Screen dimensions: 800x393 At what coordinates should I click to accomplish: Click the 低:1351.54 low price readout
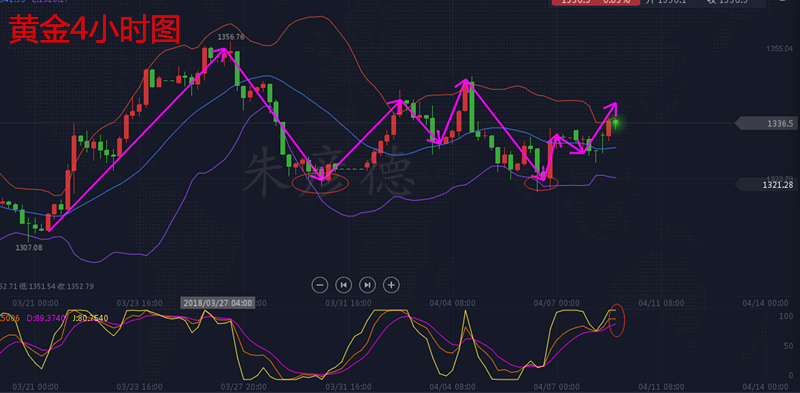tap(37, 286)
